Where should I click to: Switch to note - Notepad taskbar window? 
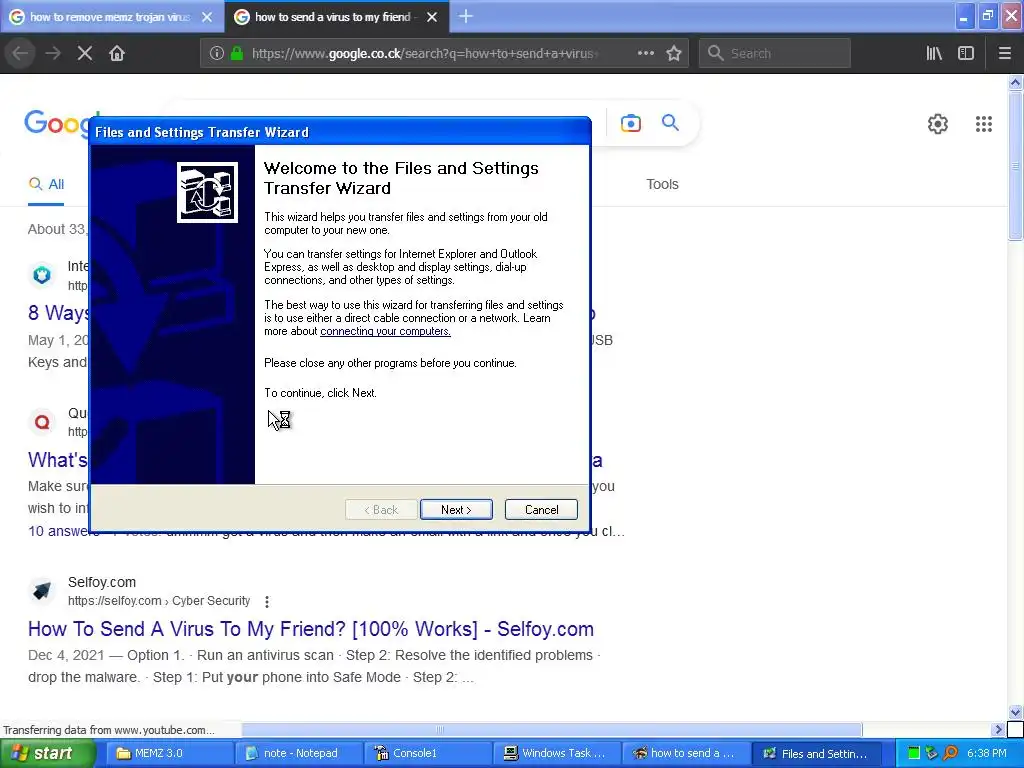pos(298,753)
